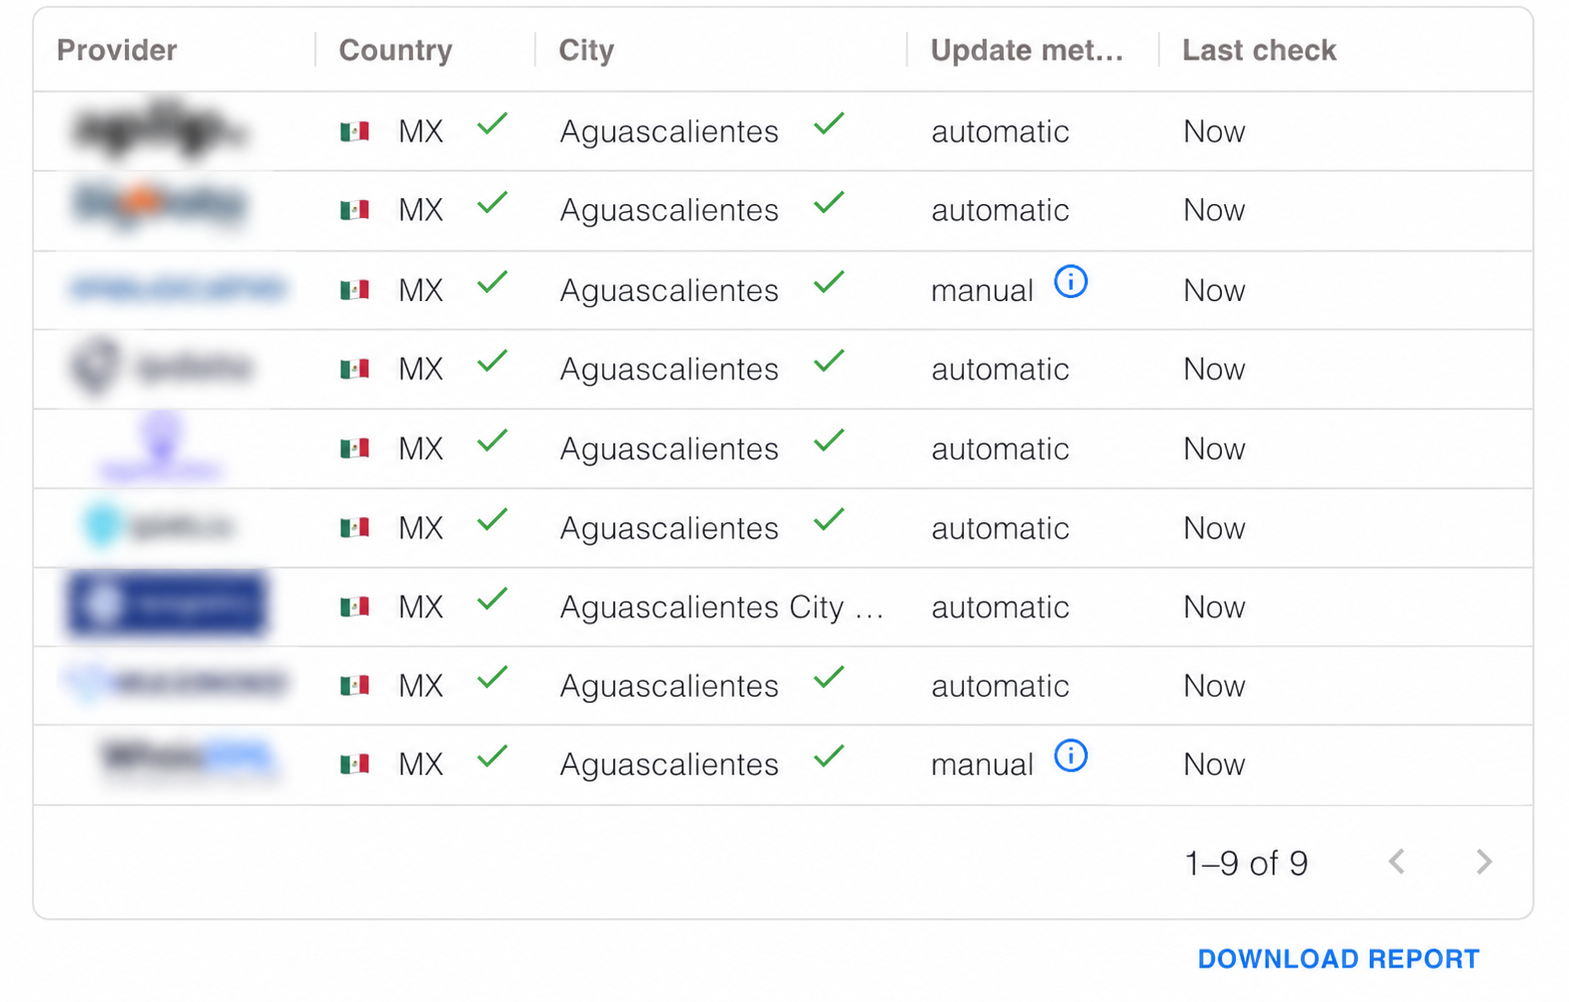Click the 'Aguascalientes City …' cell
Image resolution: width=1569 pixels, height=1002 pixels.
tap(722, 607)
